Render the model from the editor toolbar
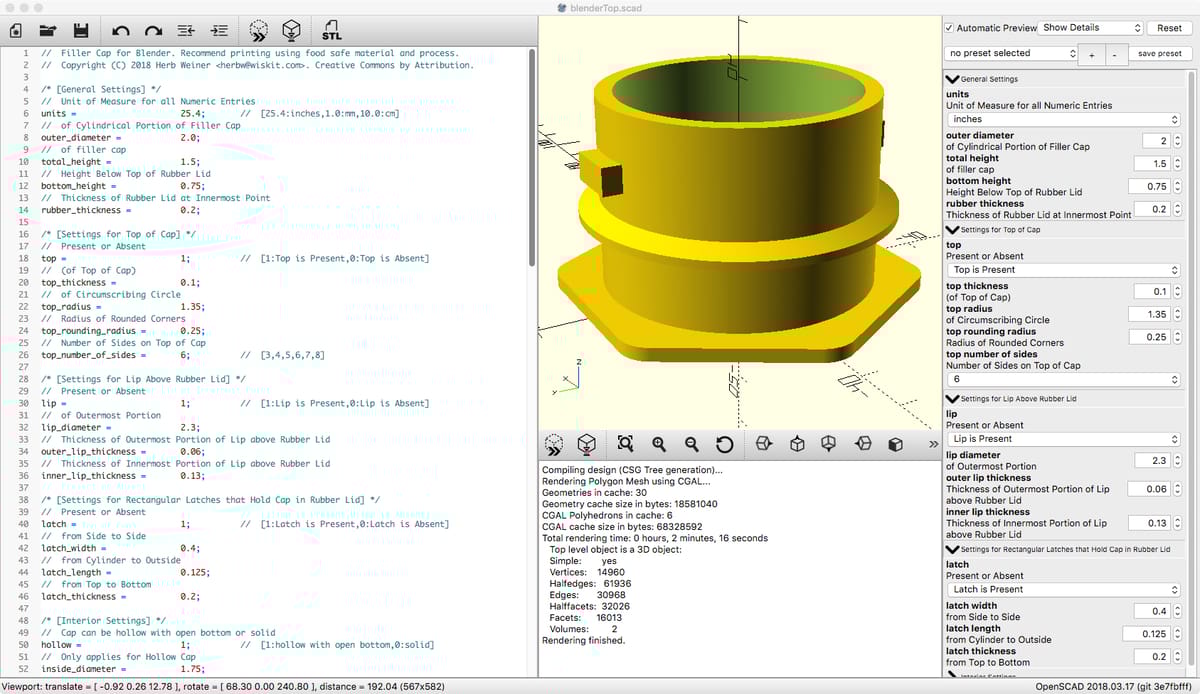 (291, 30)
